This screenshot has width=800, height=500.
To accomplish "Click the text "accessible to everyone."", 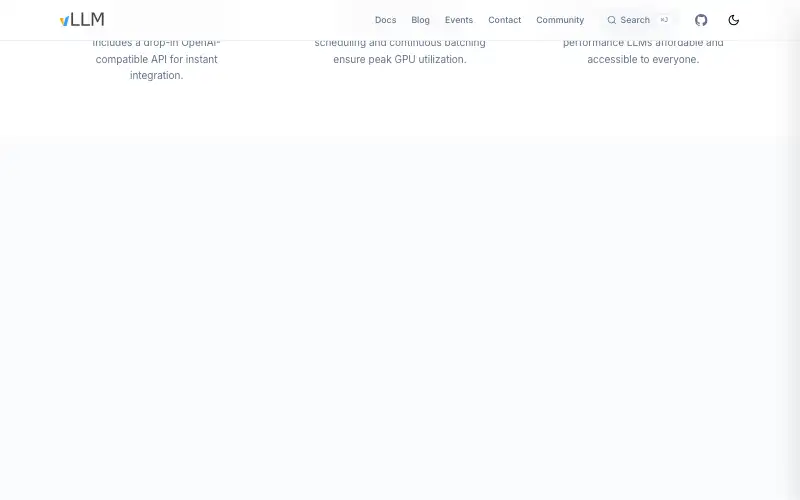I will tap(643, 59).
